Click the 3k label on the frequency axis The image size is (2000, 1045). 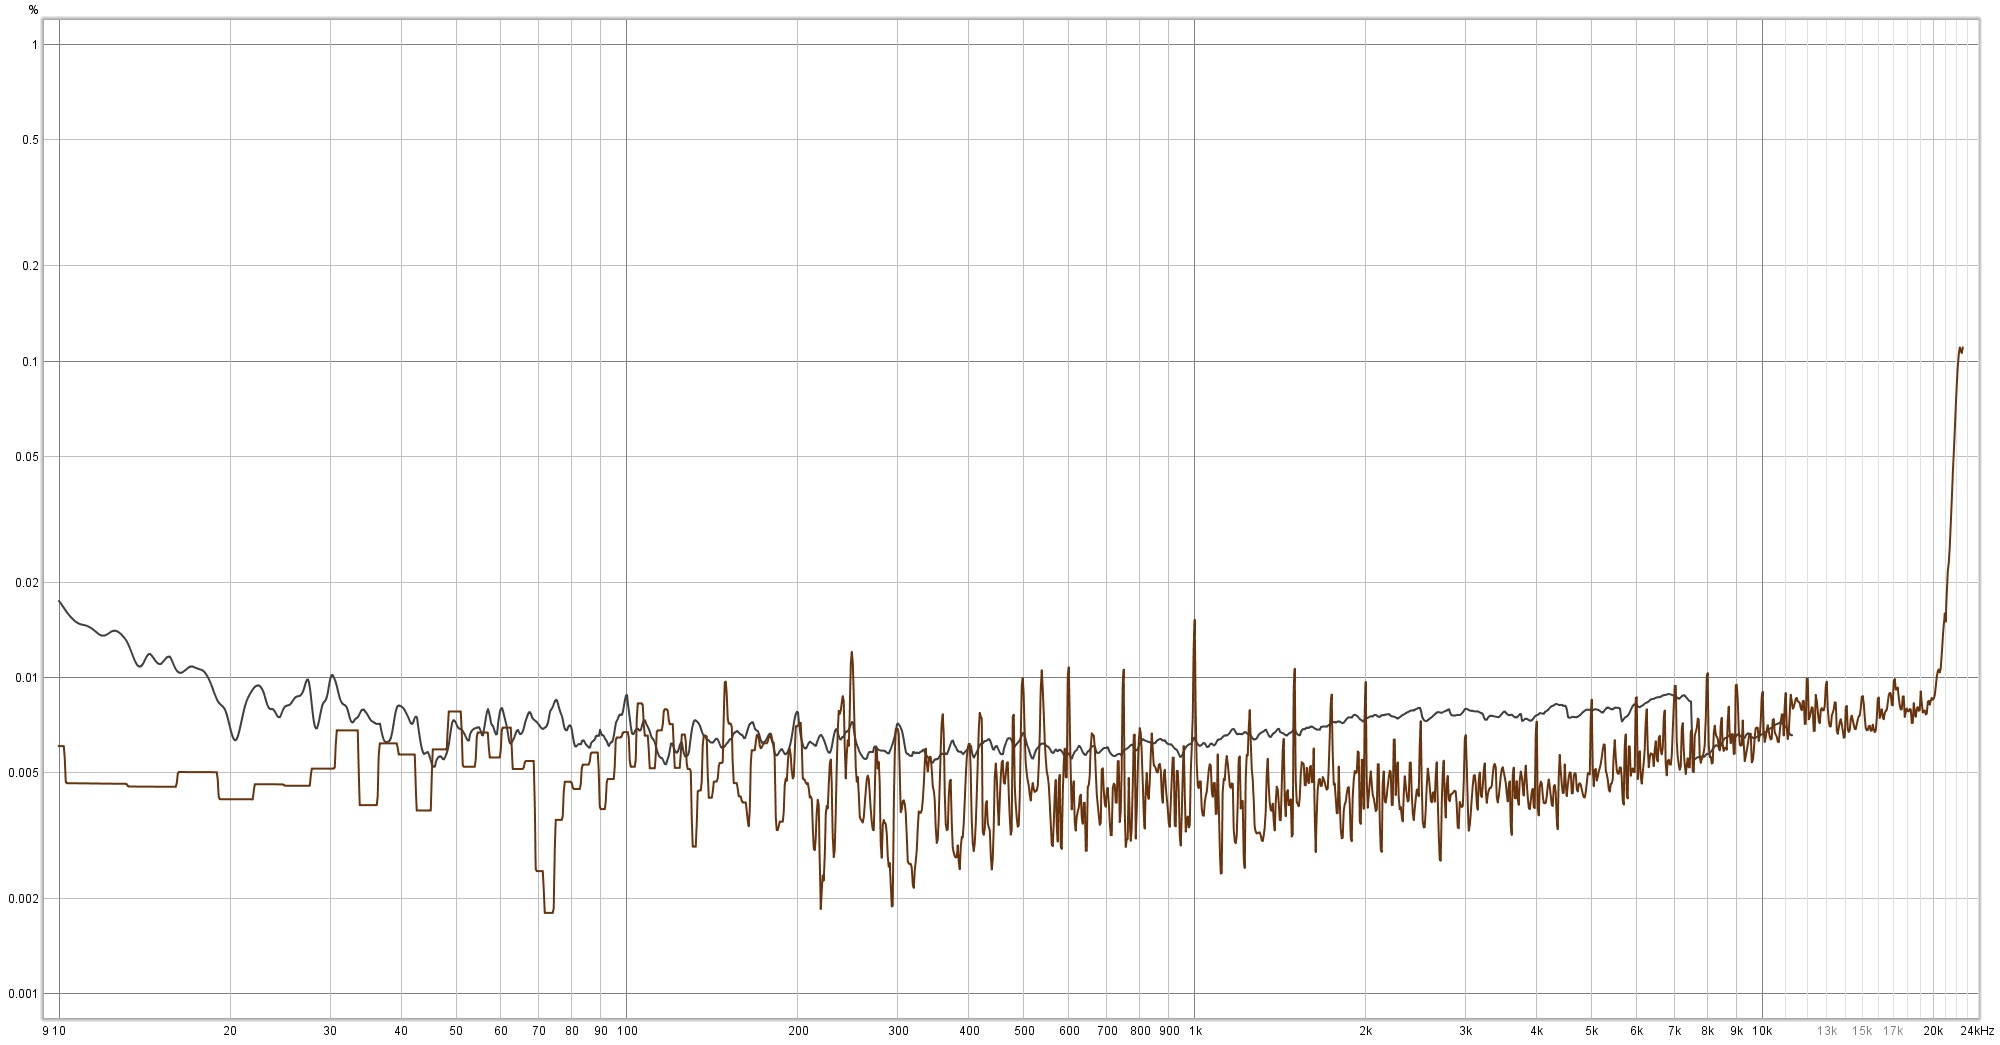(1466, 1031)
